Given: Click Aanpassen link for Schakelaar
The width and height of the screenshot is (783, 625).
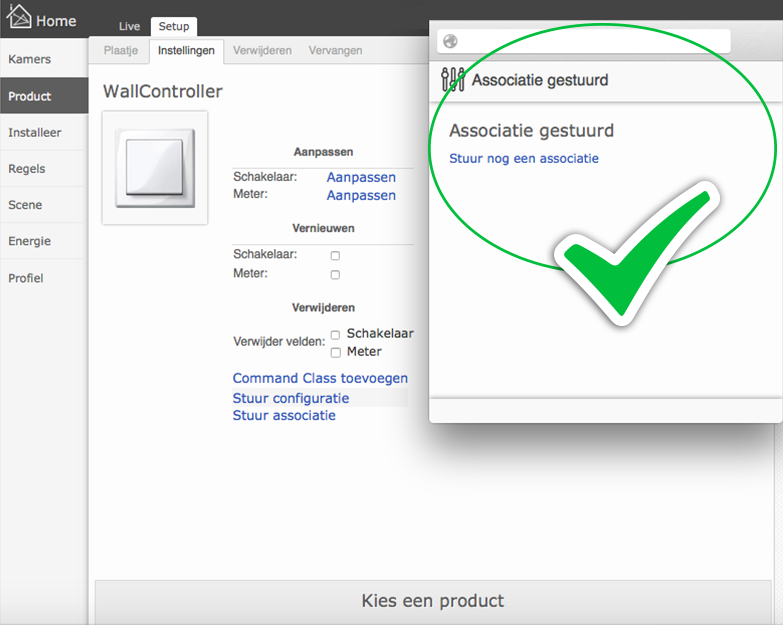Looking at the screenshot, I should point(361,177).
